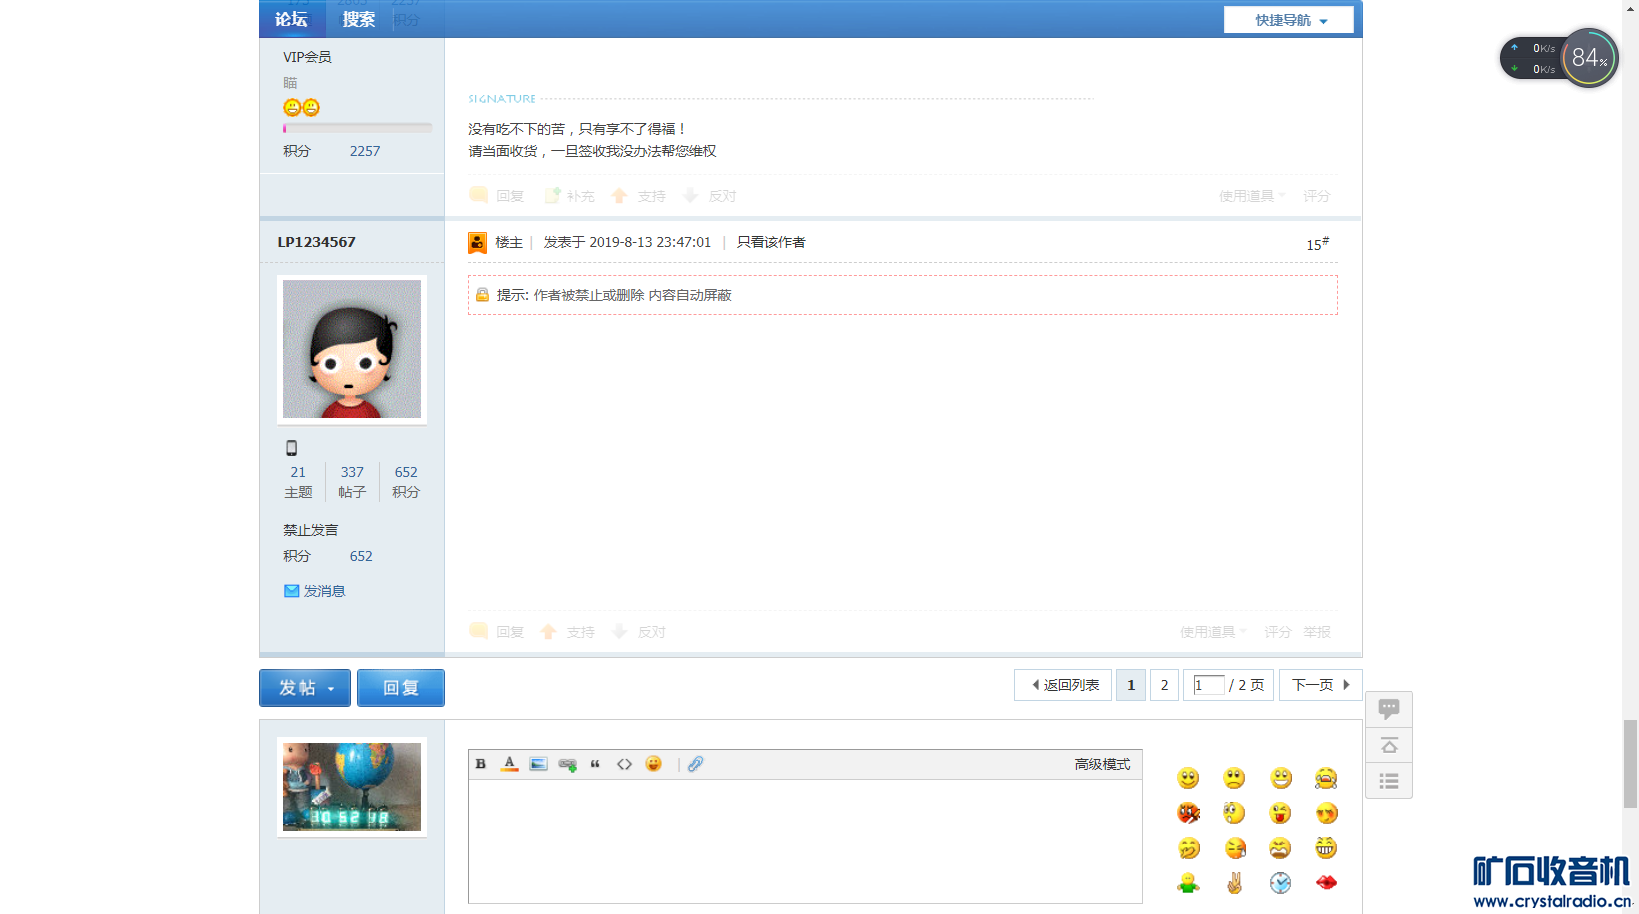Click the phone icon under LP1234567's avatar
The width and height of the screenshot is (1639, 914).
coord(292,448)
